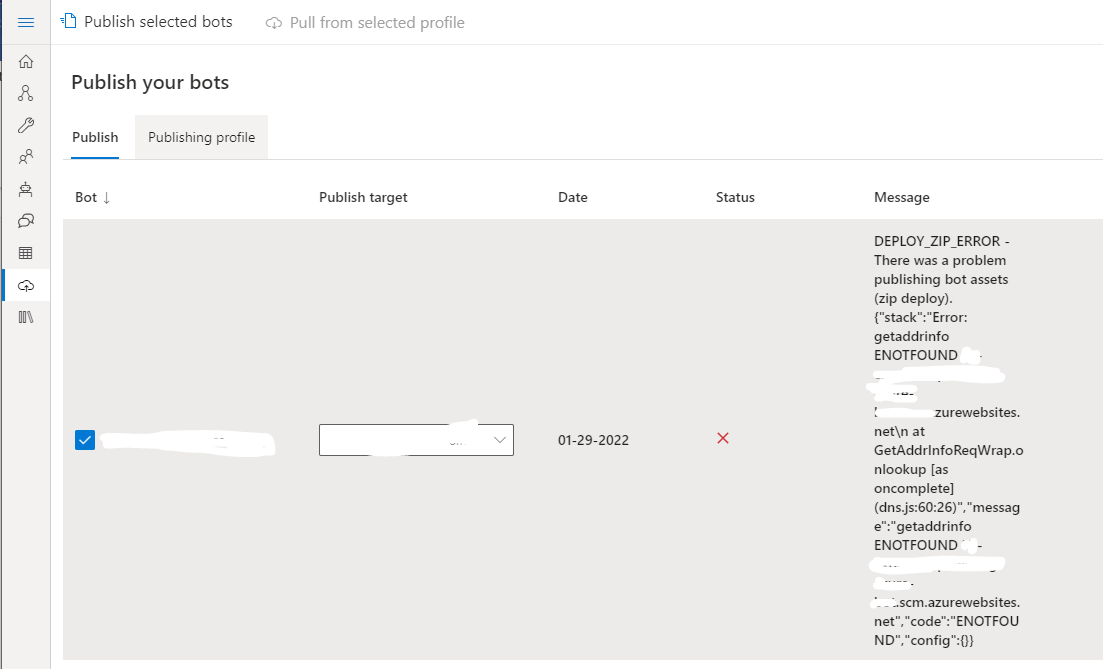Image resolution: width=1103 pixels, height=669 pixels.
Task: Open the Package manager library icon
Action: click(x=26, y=316)
